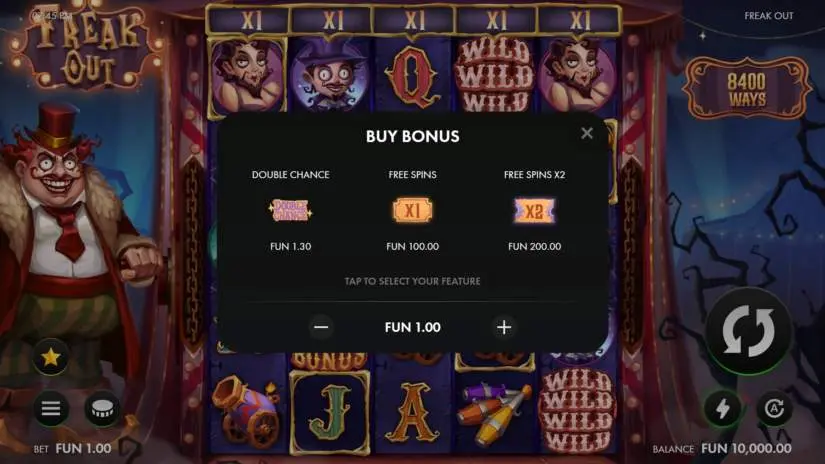Select the Double Chance ticket icon
Image resolution: width=825 pixels, height=464 pixels.
pyautogui.click(x=290, y=210)
